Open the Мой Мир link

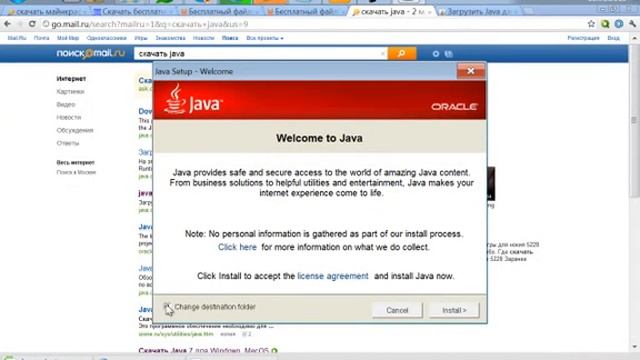(68, 38)
